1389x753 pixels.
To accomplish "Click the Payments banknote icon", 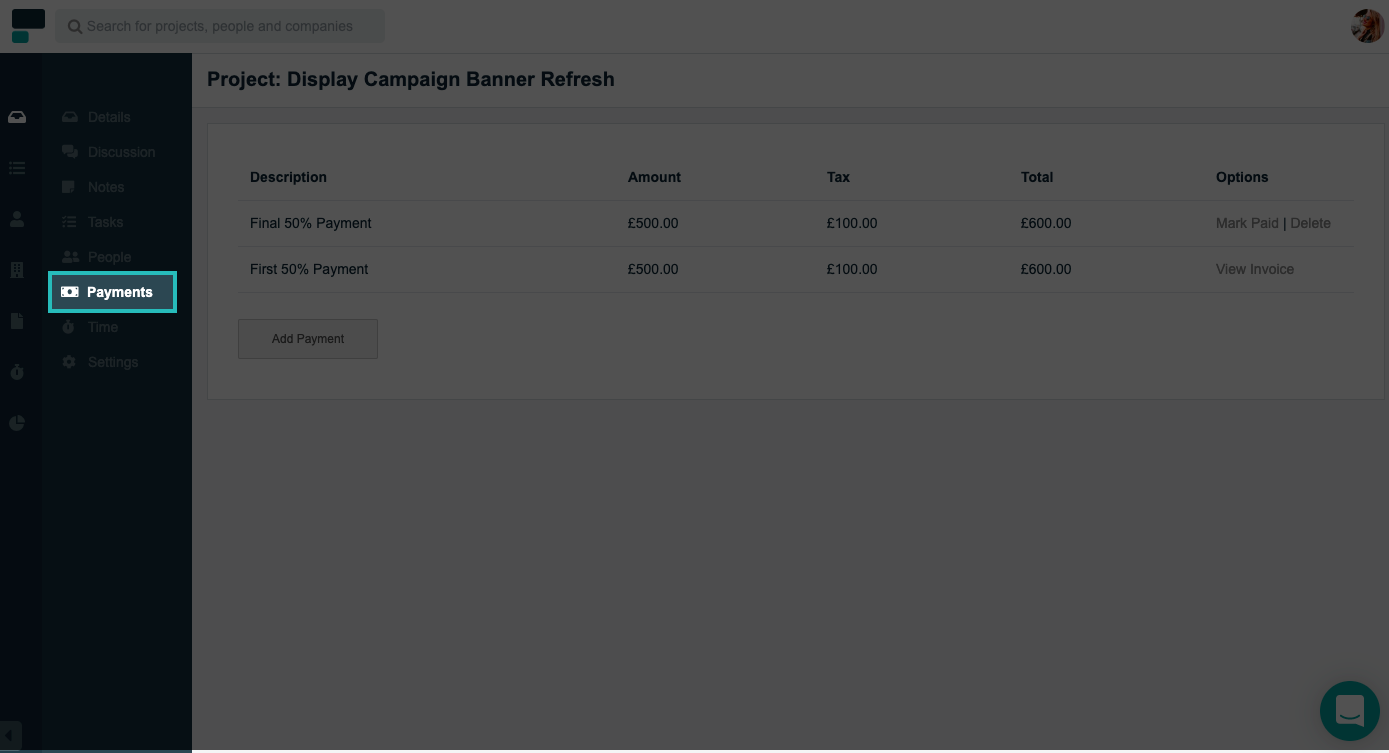I will pyautogui.click(x=69, y=292).
